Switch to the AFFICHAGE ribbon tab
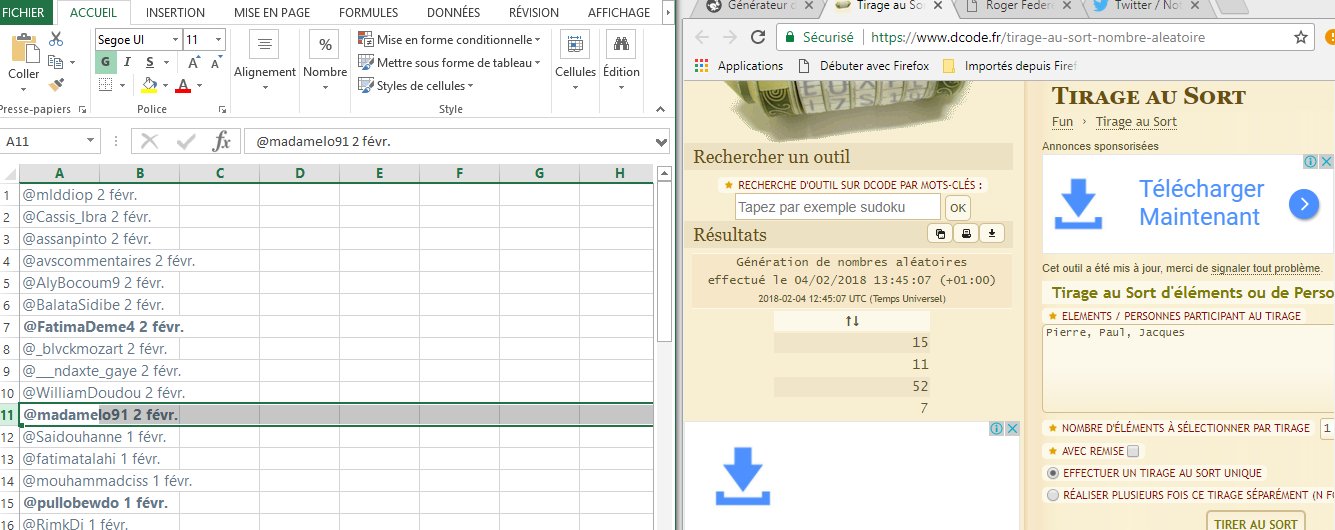 (x=618, y=13)
